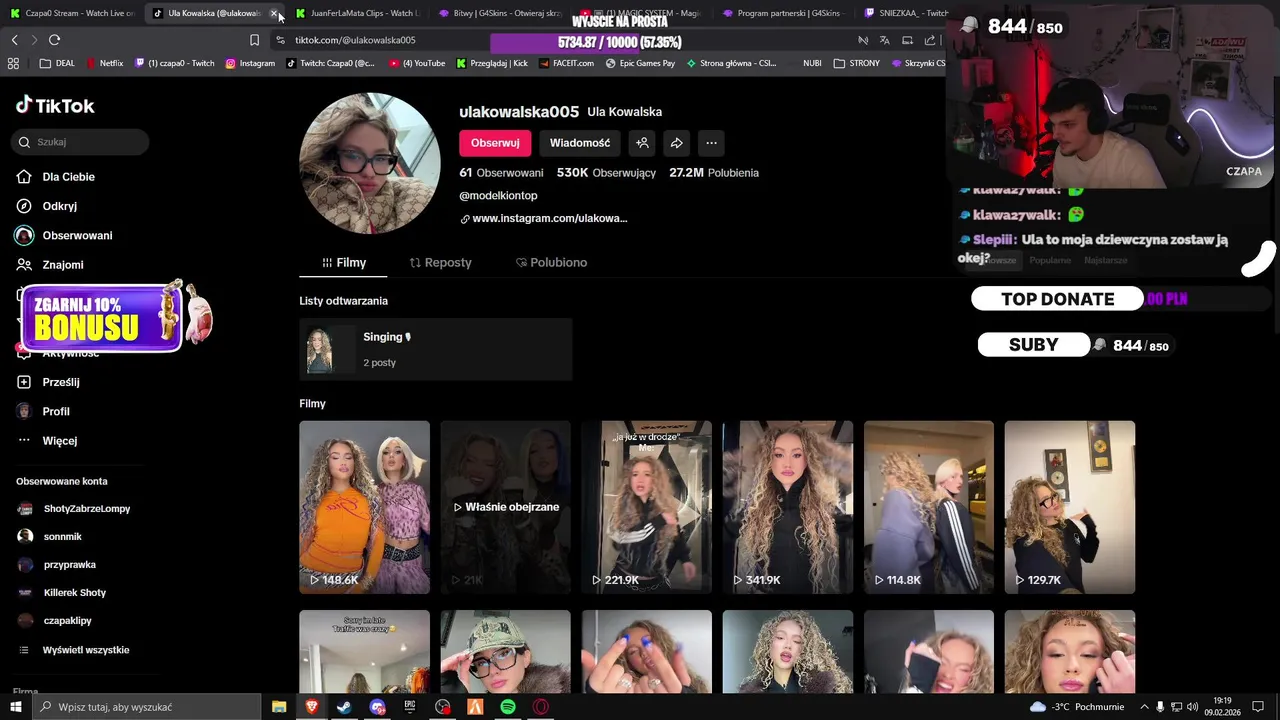Open the video with 341.9K views

click(x=788, y=507)
